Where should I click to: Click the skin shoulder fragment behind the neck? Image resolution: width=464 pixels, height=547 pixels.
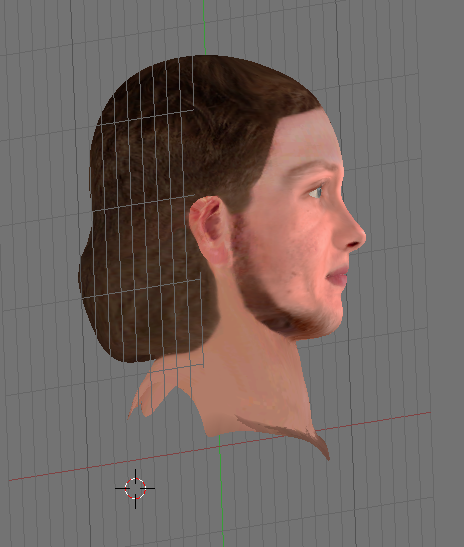(x=154, y=392)
